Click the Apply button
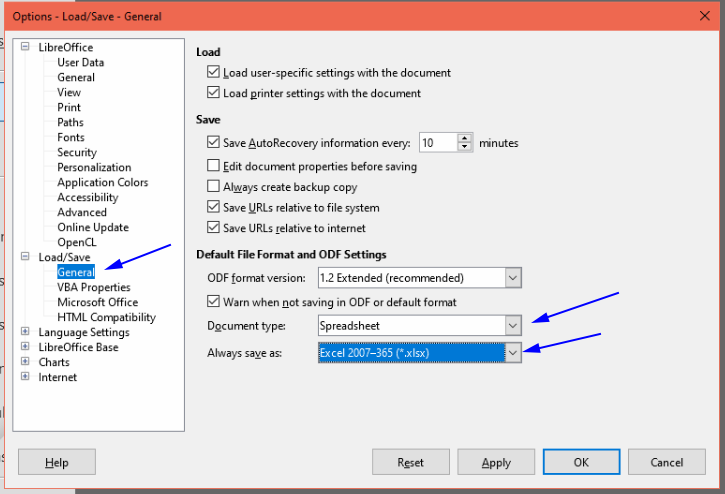 [496, 462]
